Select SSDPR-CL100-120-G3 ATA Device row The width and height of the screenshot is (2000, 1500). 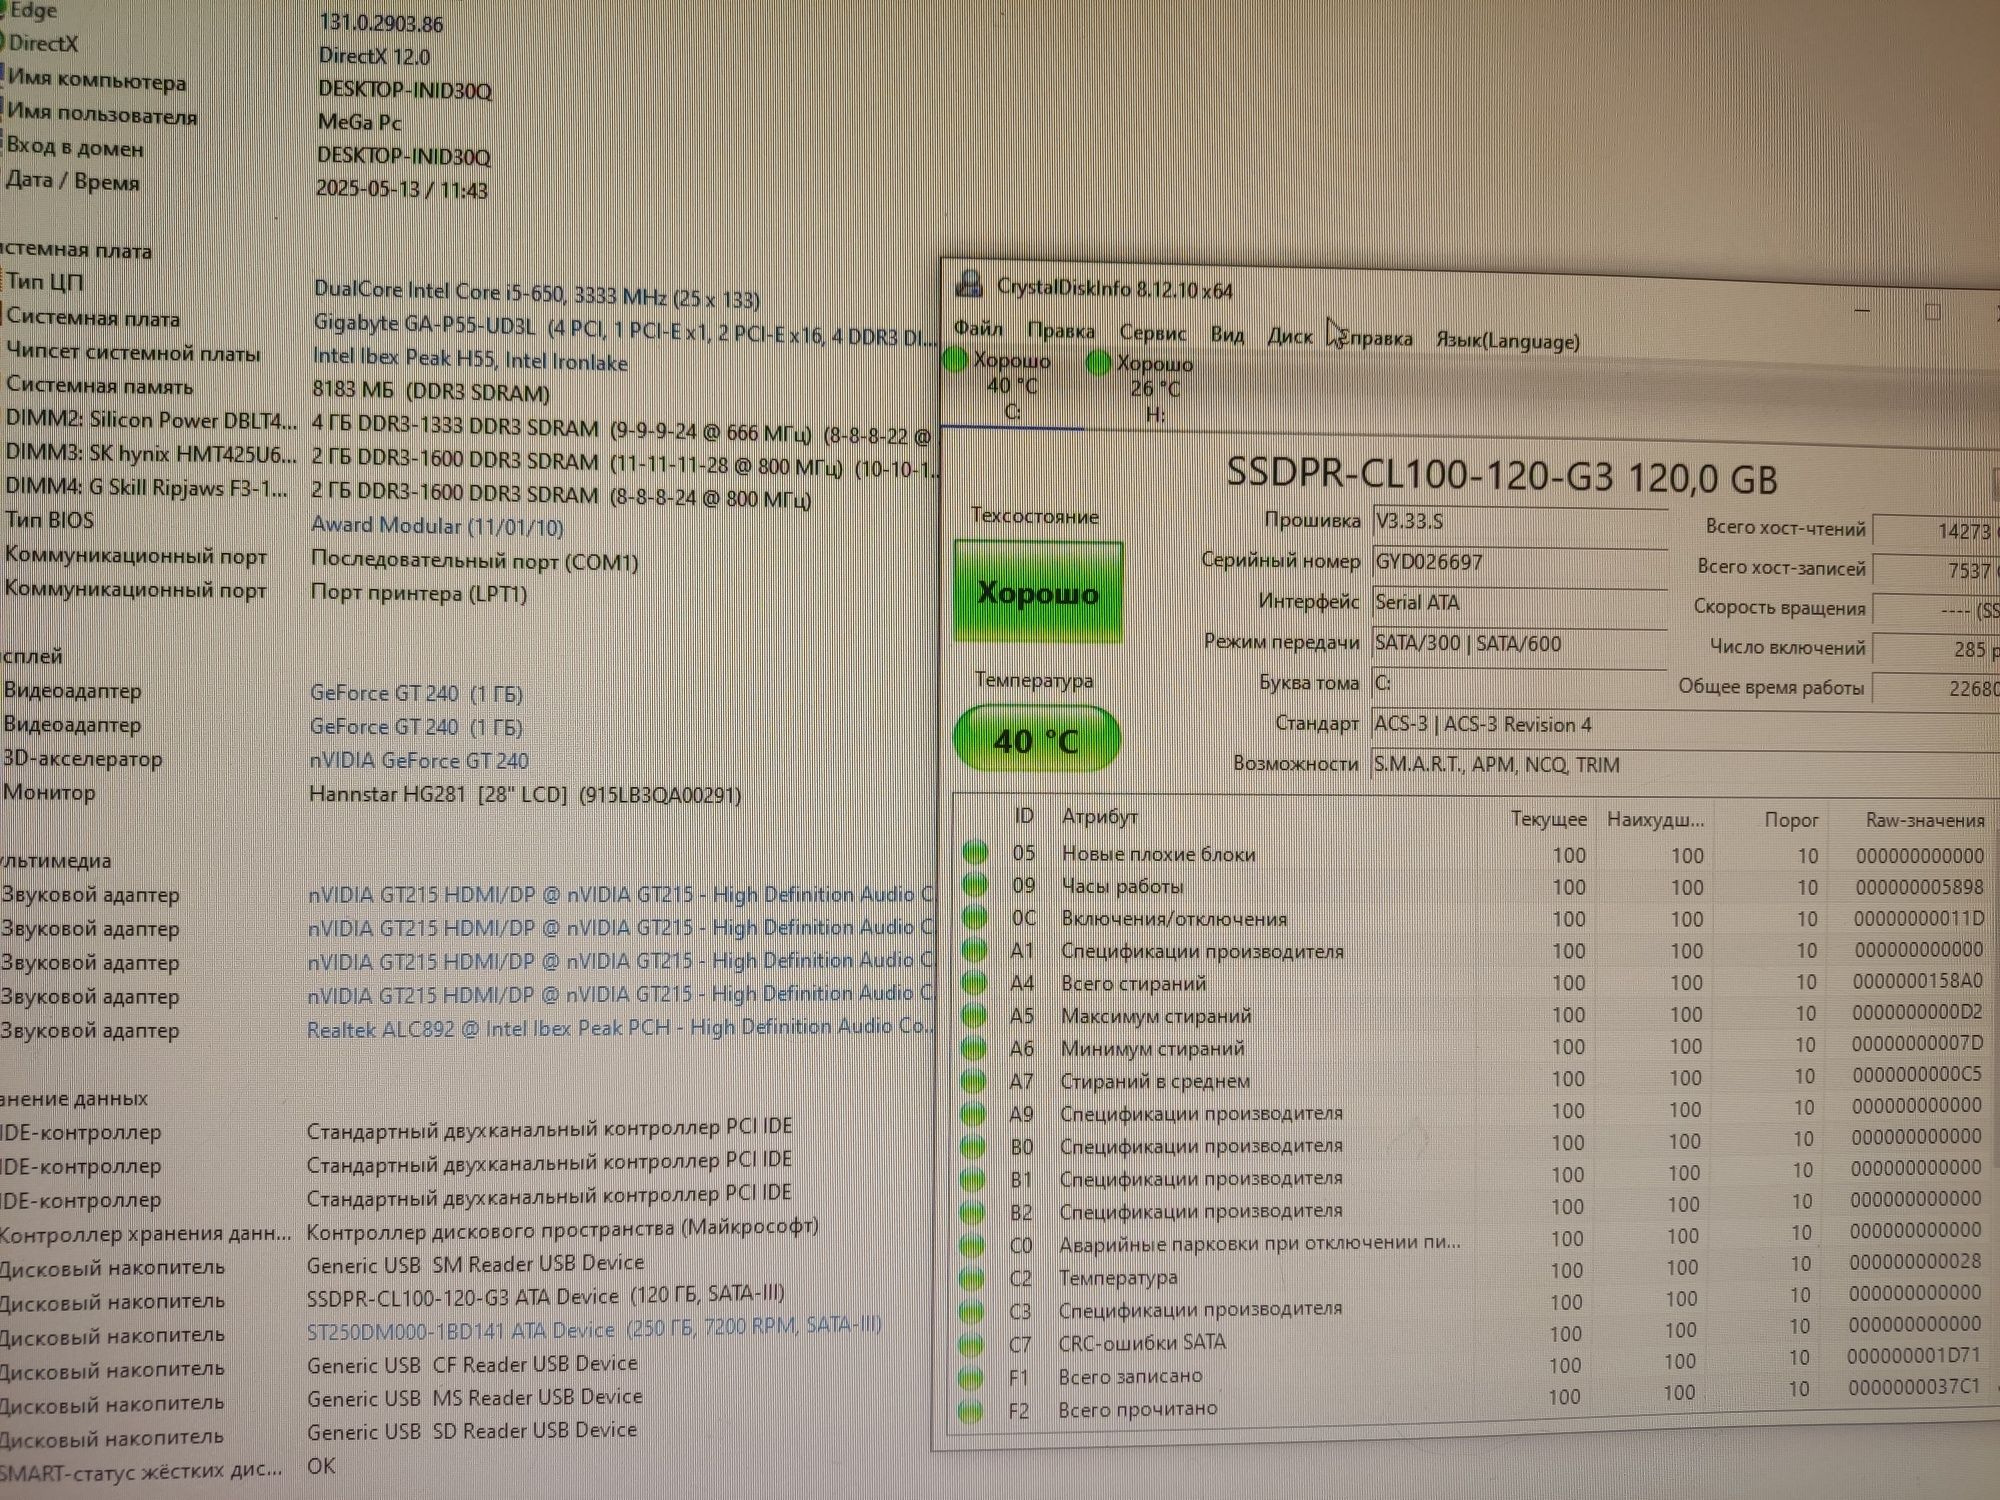[x=393, y=1297]
